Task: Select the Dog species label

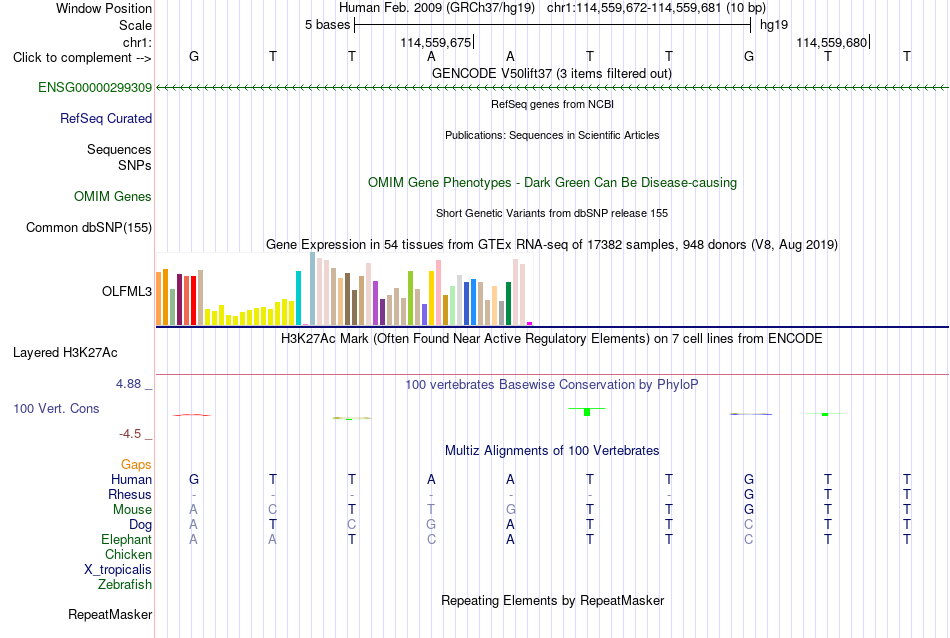Action: (x=140, y=525)
